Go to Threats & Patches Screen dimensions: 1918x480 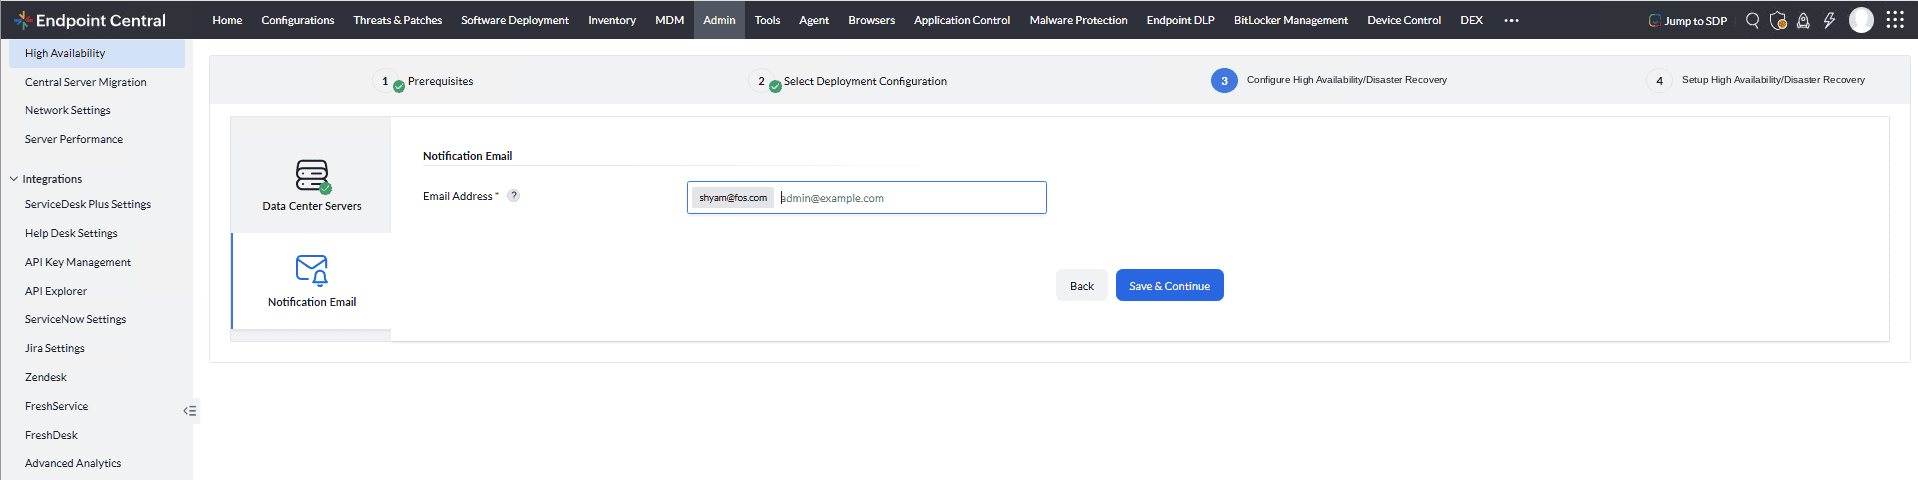(398, 20)
